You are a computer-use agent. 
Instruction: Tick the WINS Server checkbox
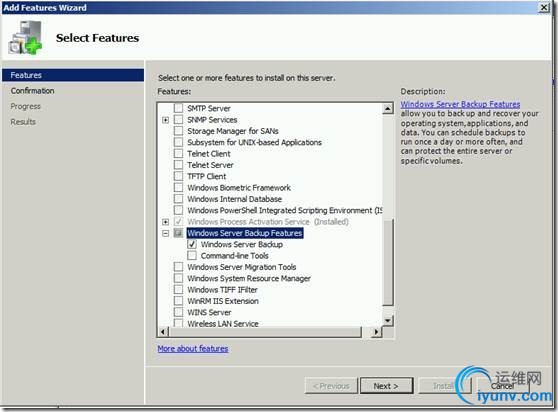(x=178, y=312)
